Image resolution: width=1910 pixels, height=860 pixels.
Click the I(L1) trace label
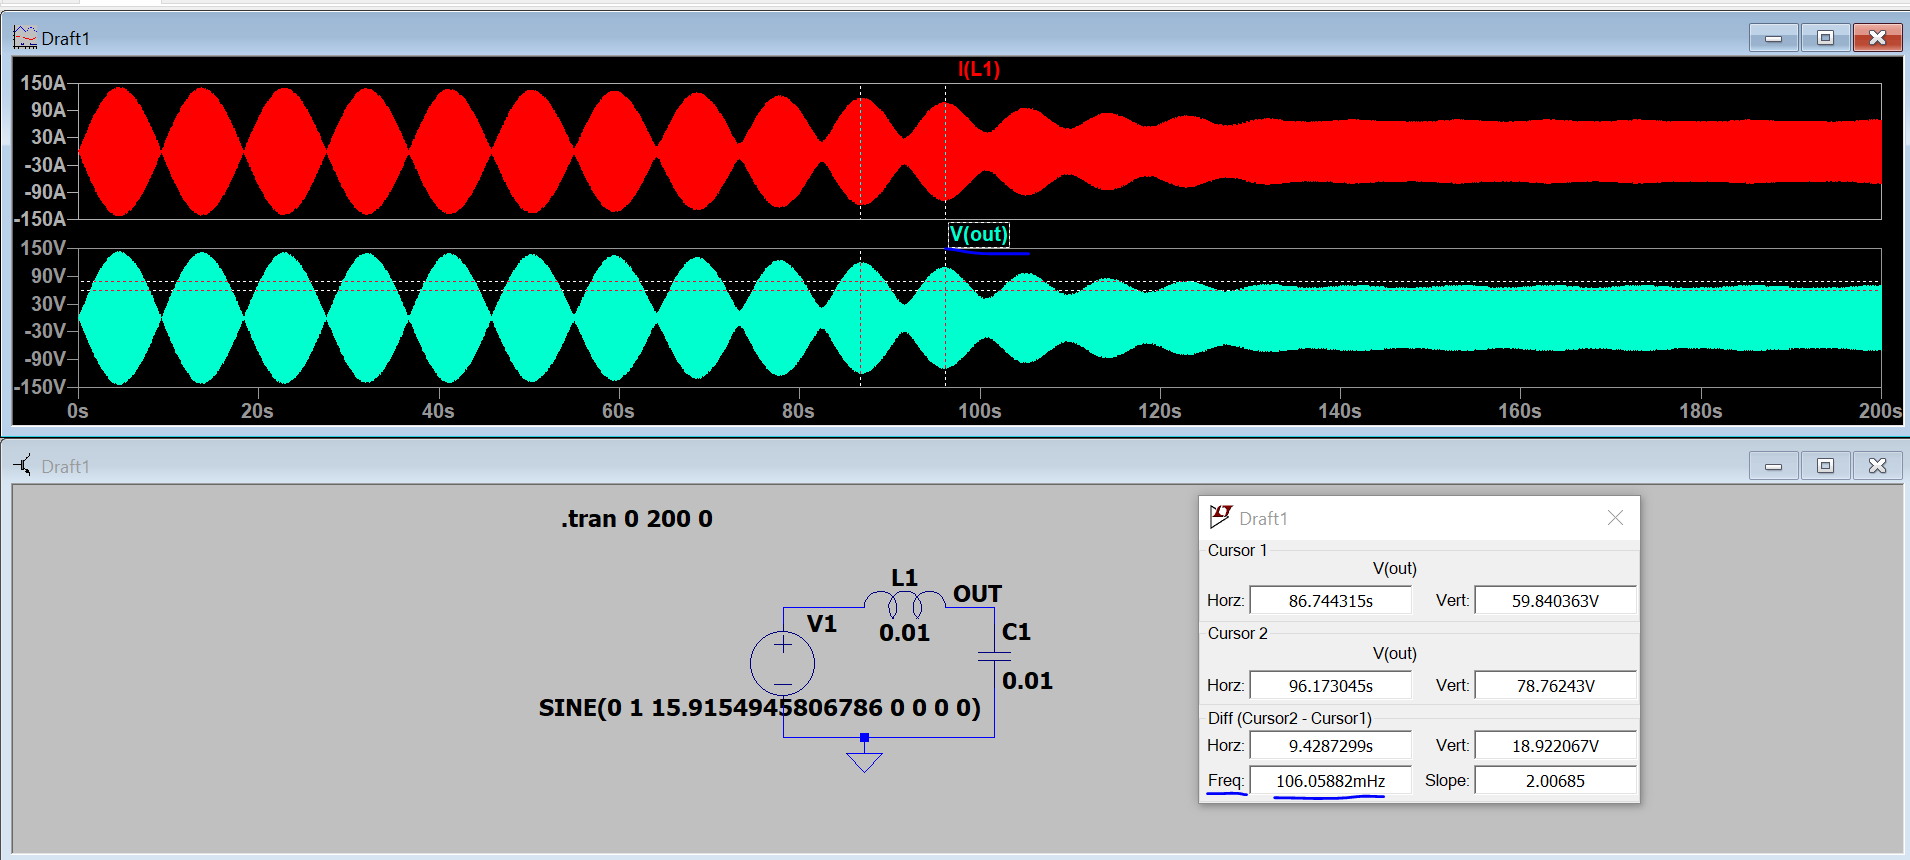[x=979, y=69]
